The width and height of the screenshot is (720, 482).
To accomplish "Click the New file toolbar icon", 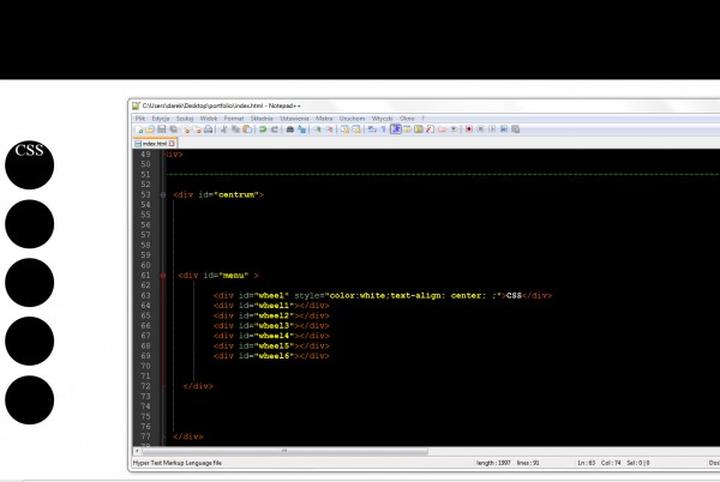I will coord(140,129).
